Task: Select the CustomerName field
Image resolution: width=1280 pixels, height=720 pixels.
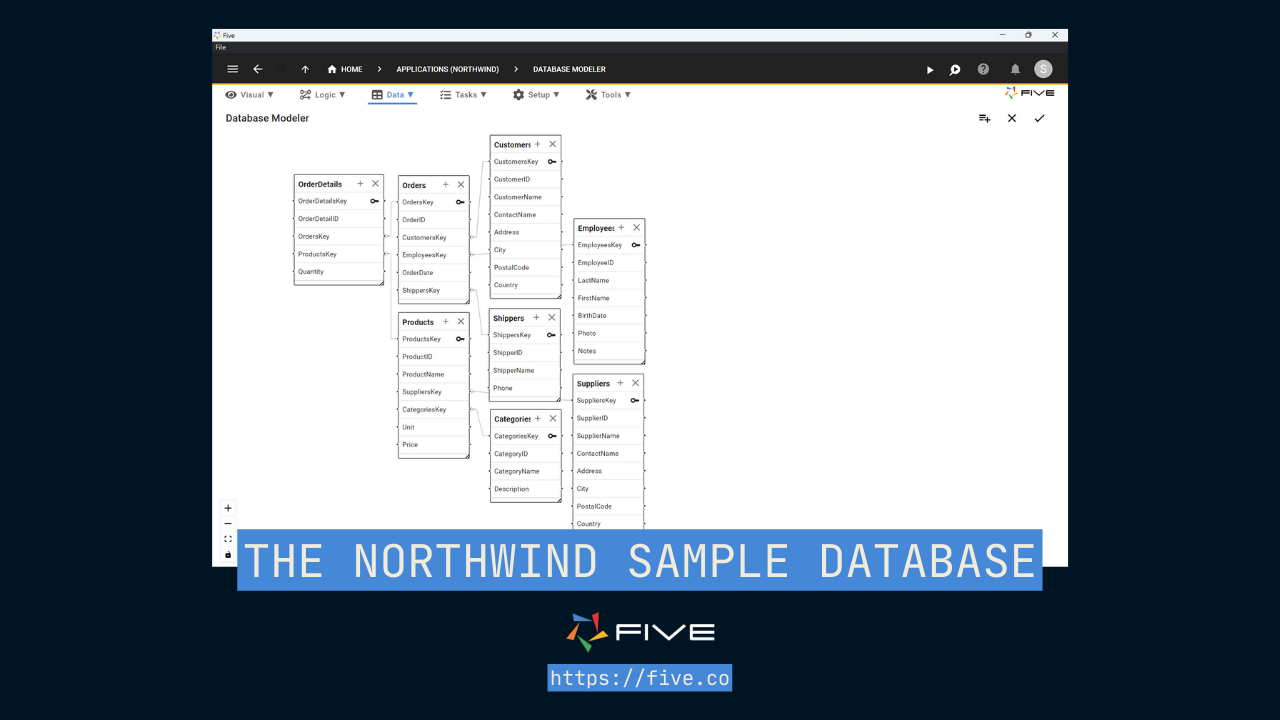Action: tap(525, 197)
